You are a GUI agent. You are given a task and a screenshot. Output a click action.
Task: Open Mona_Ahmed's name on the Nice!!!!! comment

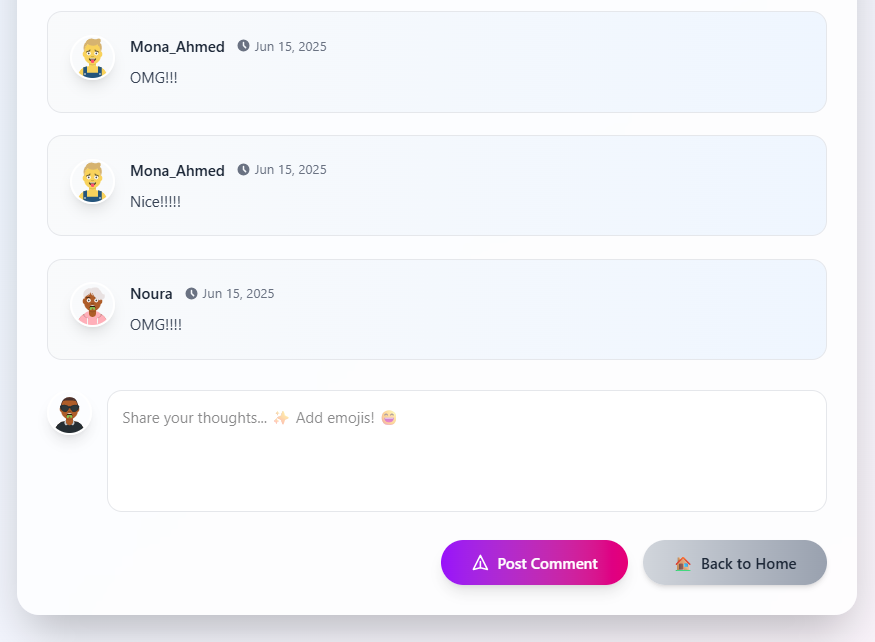tap(177, 171)
